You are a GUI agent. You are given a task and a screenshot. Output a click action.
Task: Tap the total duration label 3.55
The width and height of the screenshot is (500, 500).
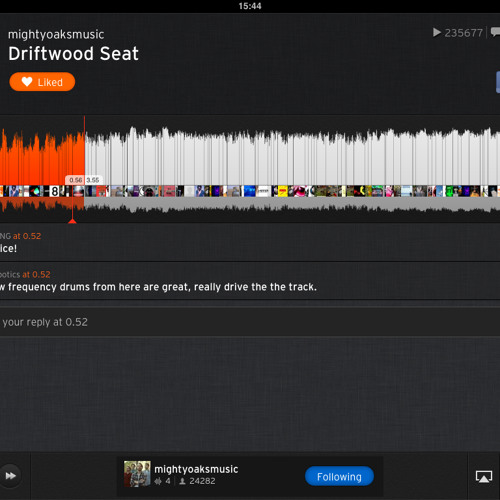(93, 180)
